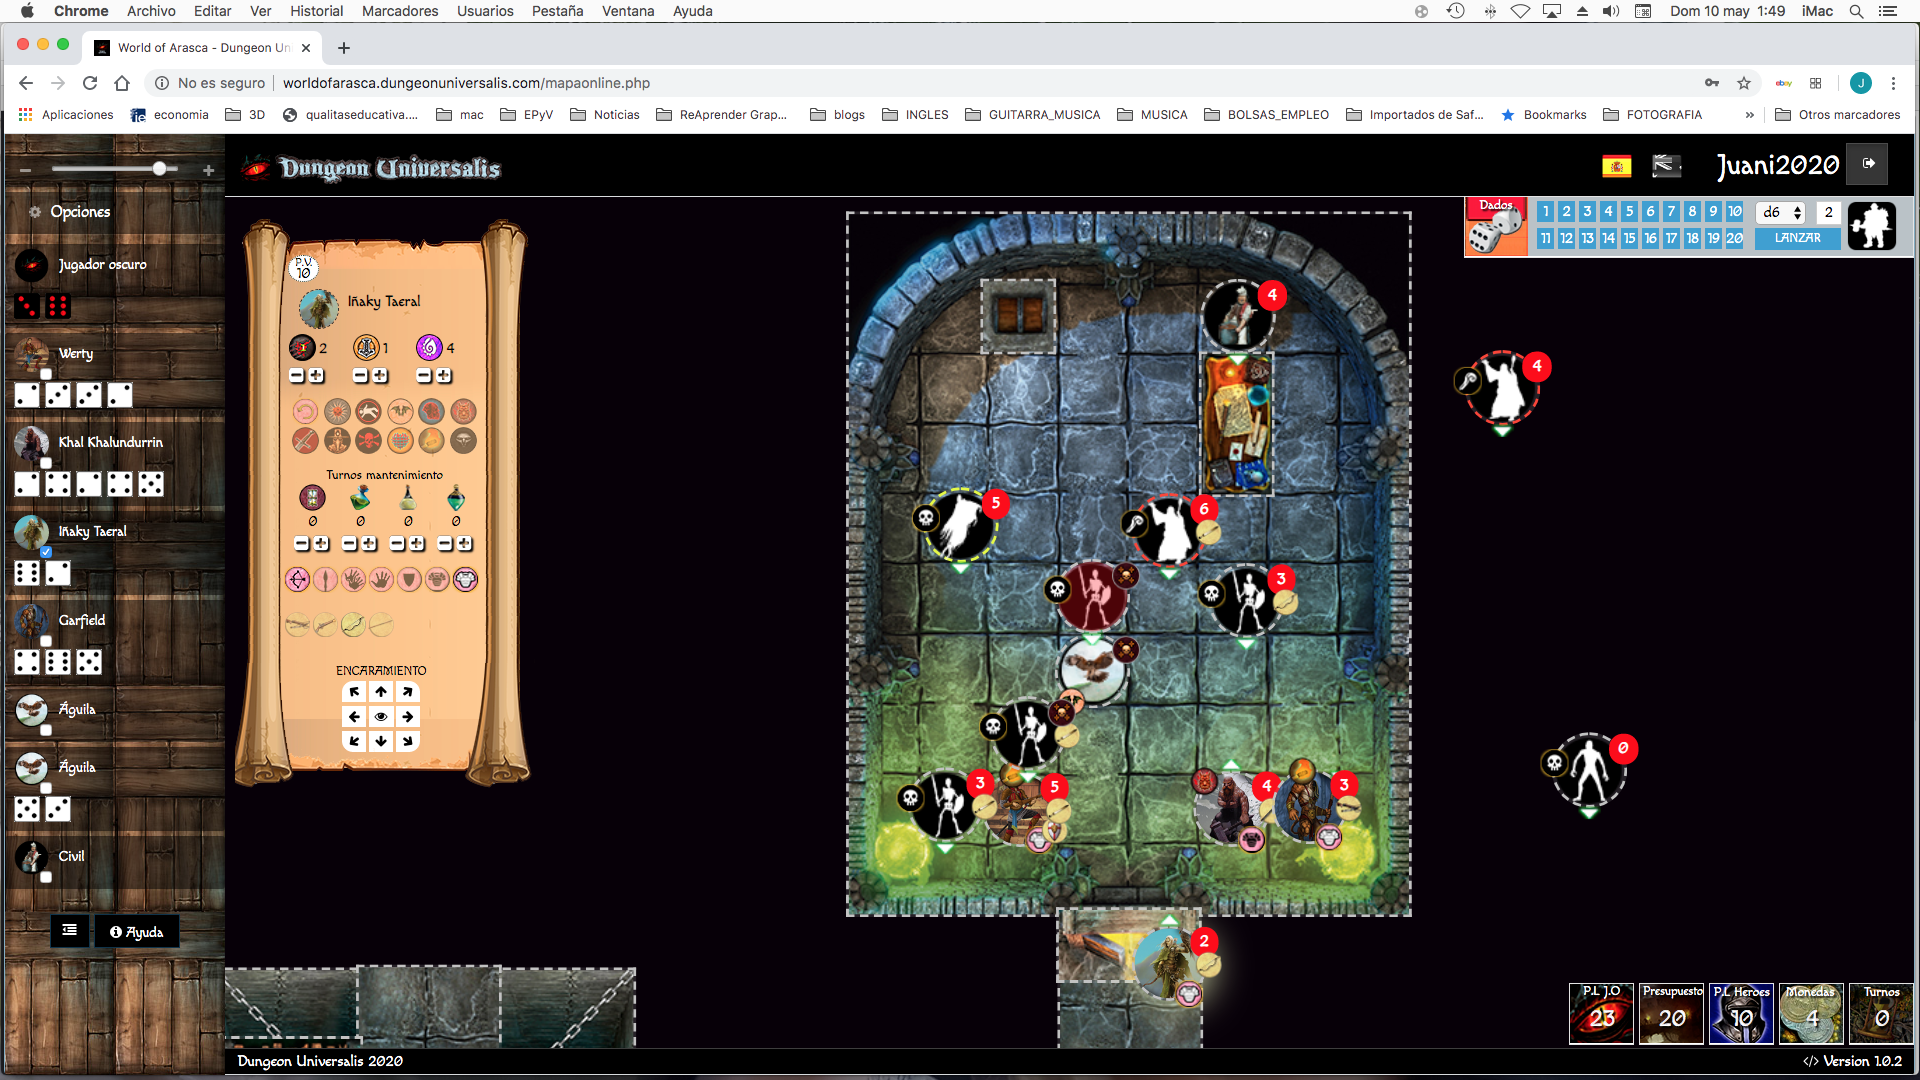Viewport: 1920px width, 1080px height.
Task: Toggle Werty selection checkbox
Action: [45, 374]
